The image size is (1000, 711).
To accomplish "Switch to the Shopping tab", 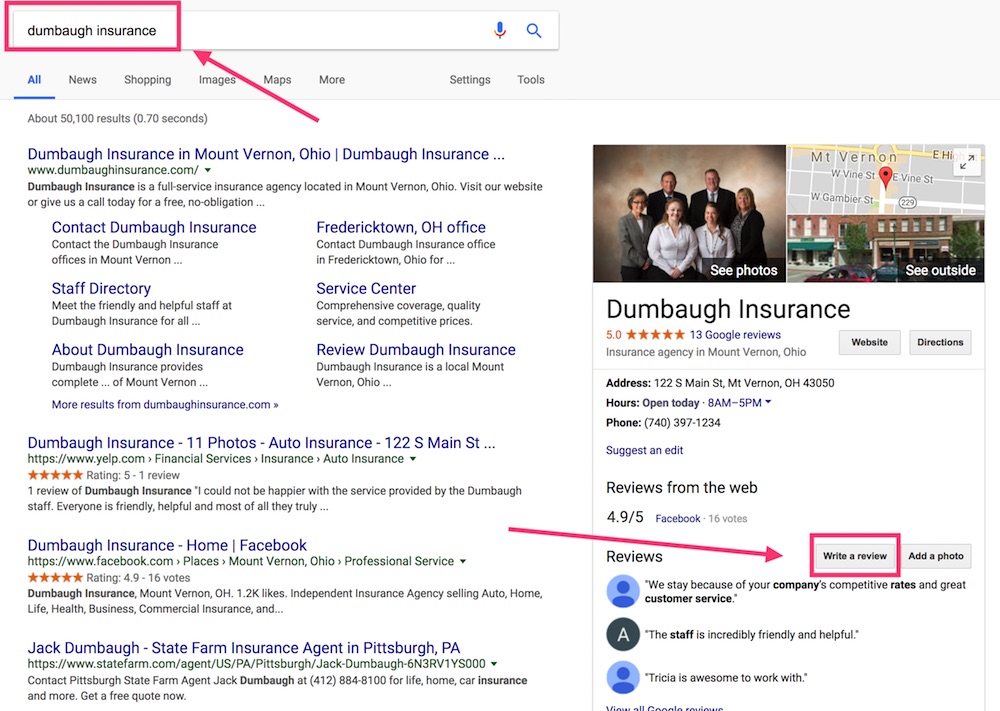I will click(147, 80).
